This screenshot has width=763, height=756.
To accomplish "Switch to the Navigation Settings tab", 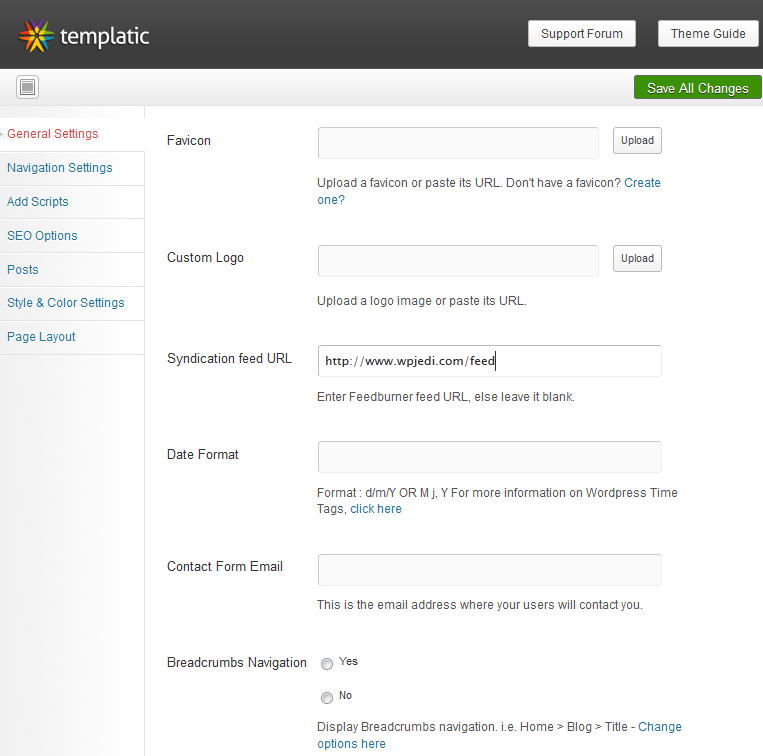I will pos(59,168).
